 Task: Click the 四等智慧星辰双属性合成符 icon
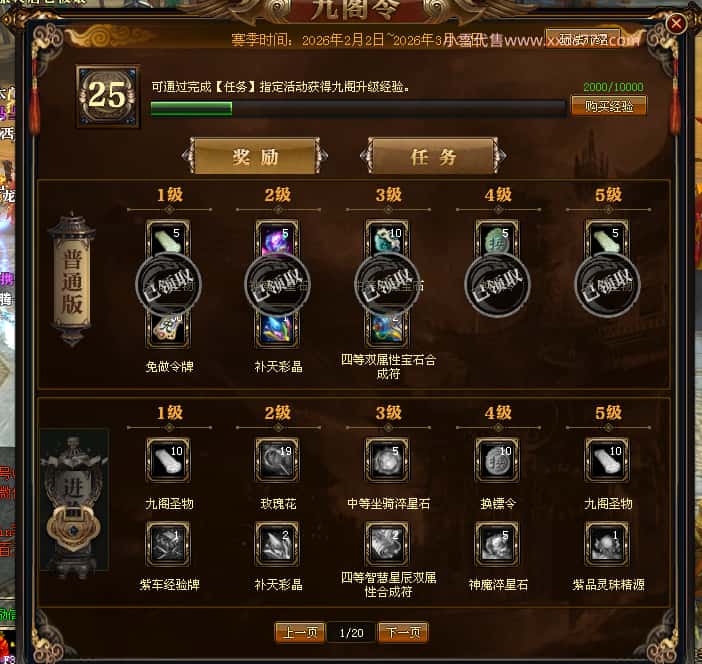pyautogui.click(x=387, y=544)
